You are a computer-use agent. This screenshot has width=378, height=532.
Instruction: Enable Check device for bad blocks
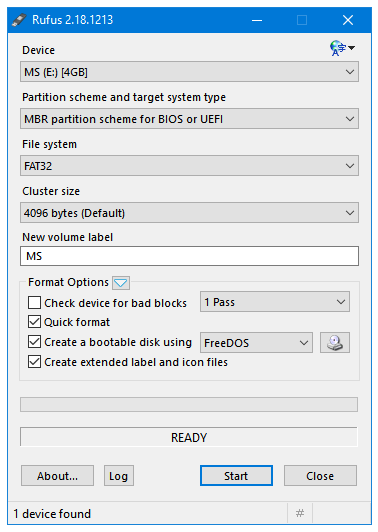[35, 303]
